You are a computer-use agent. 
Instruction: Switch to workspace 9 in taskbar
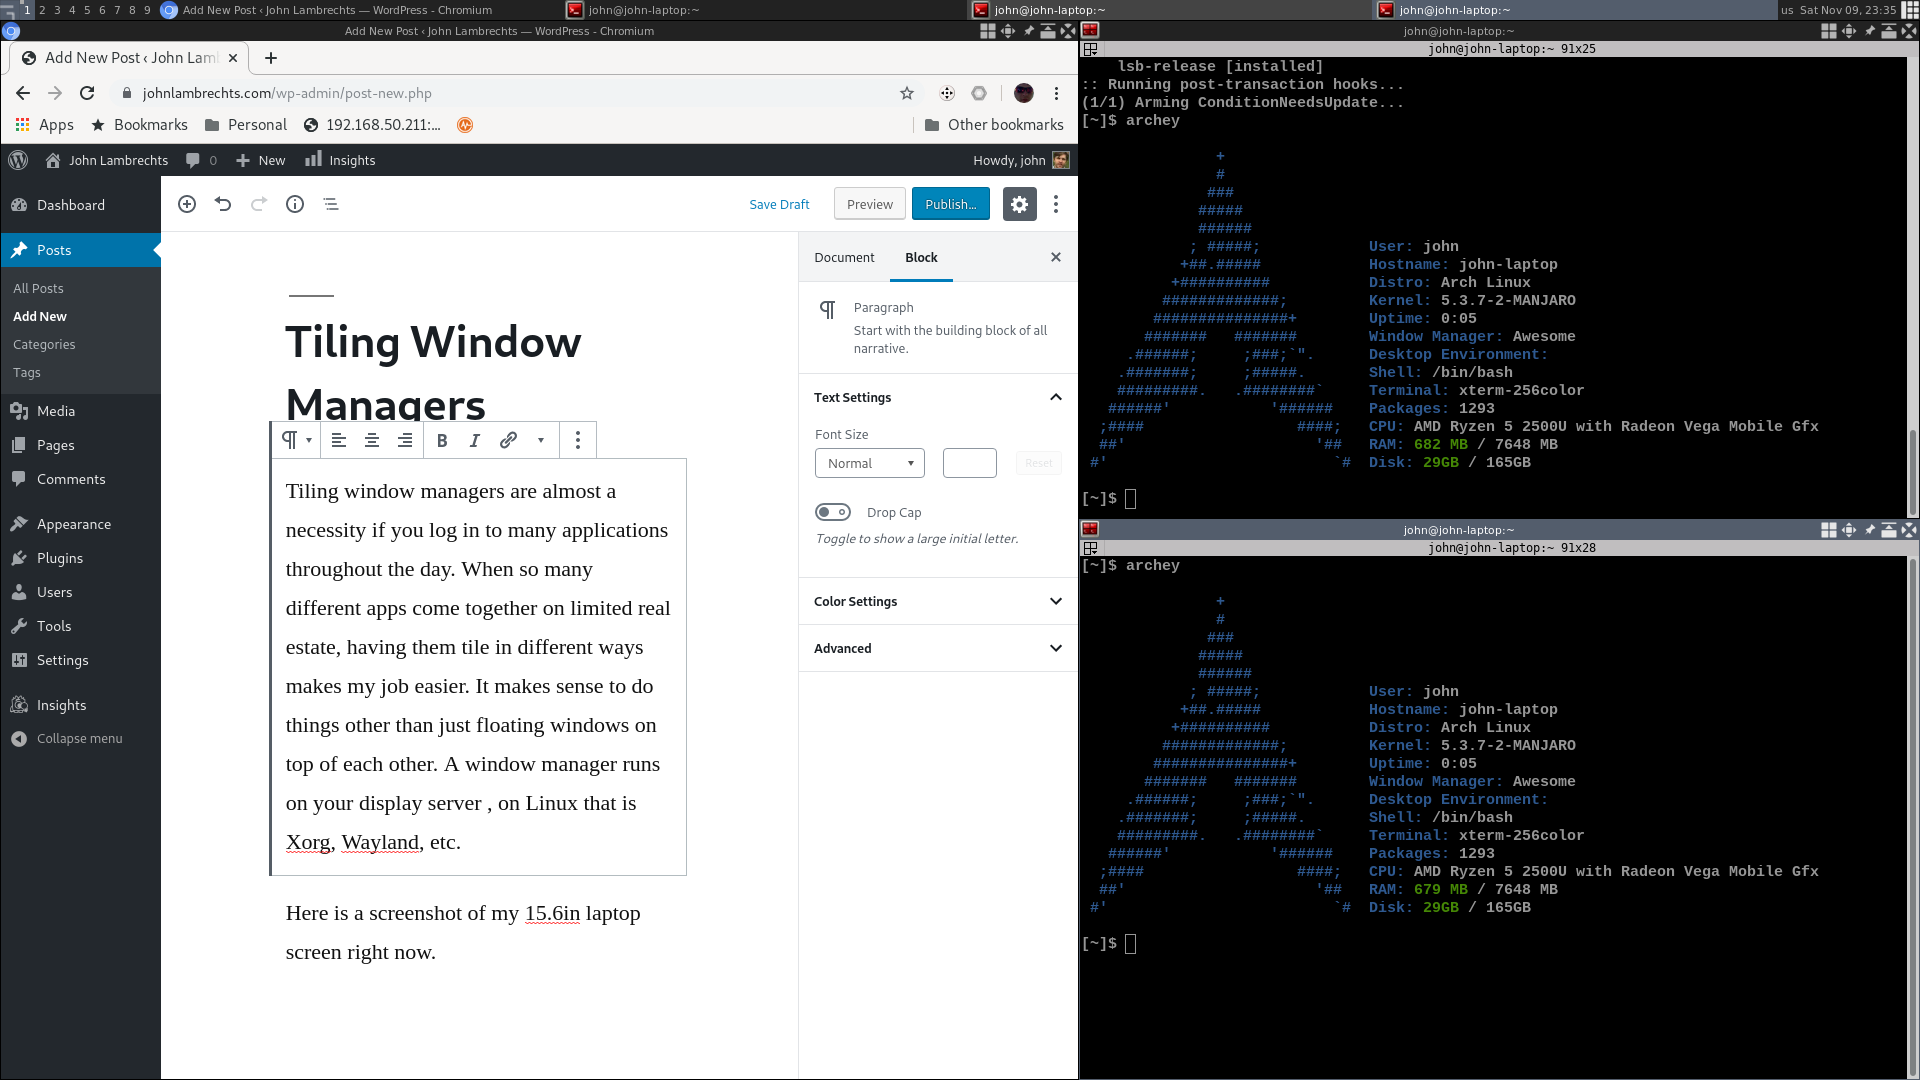pyautogui.click(x=147, y=10)
